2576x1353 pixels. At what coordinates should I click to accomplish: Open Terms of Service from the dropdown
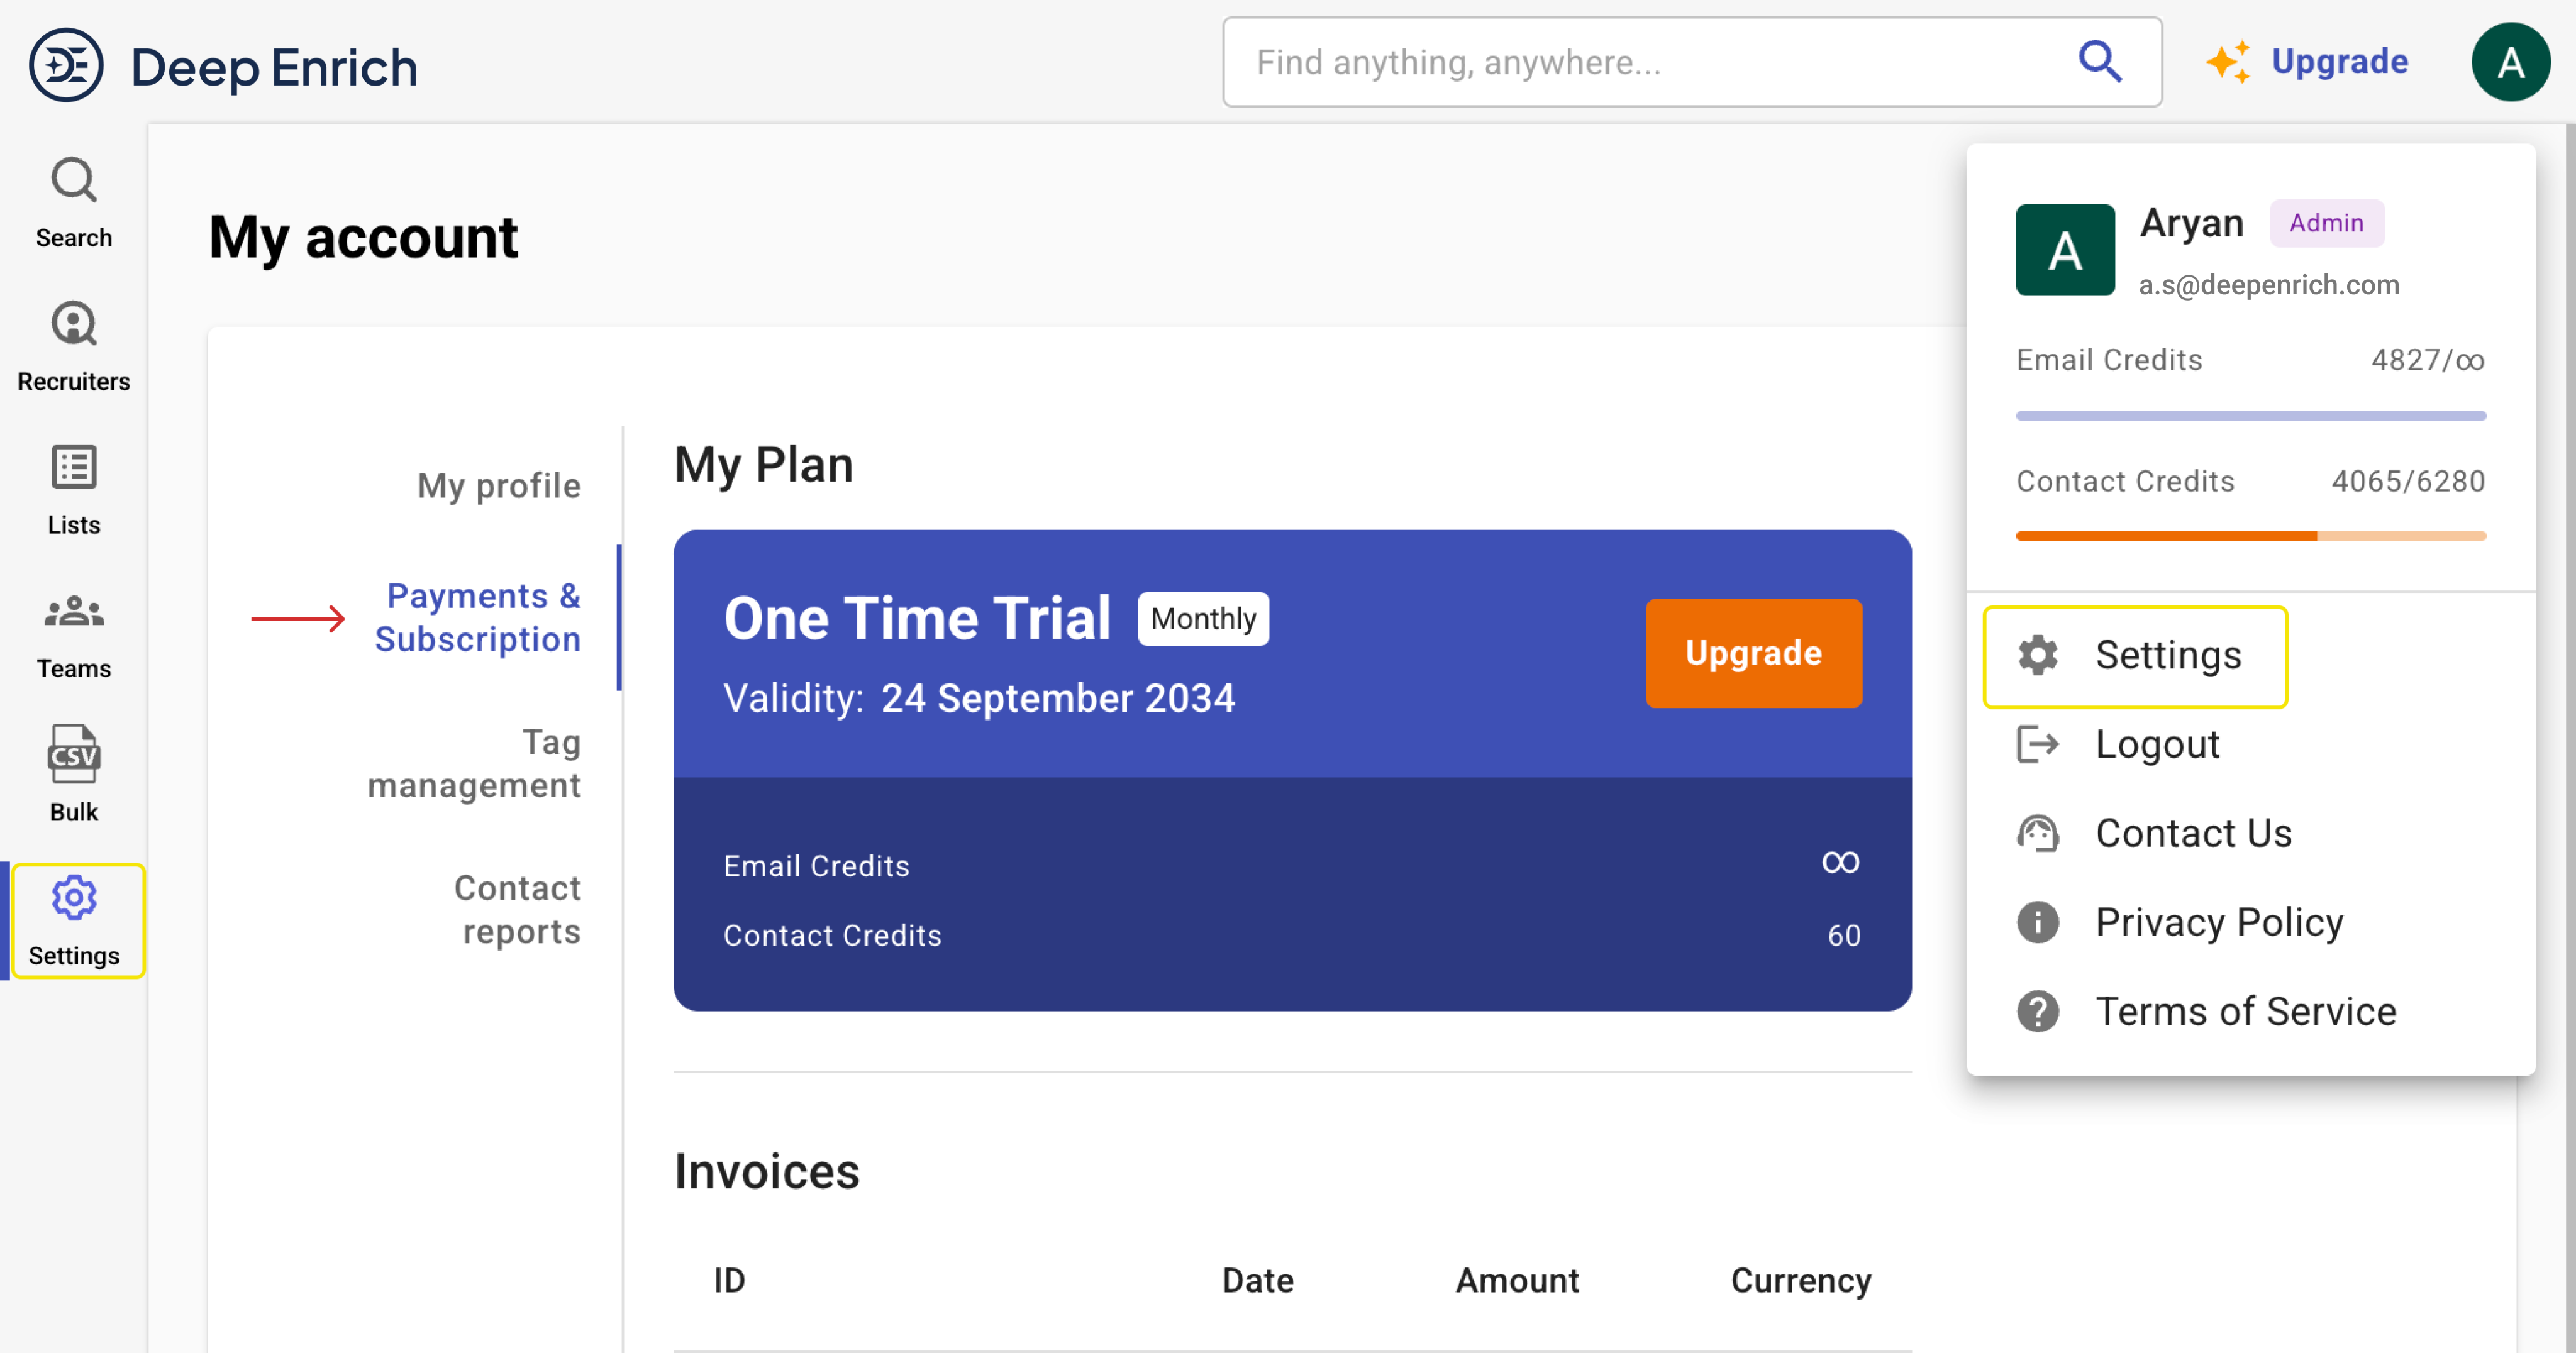2244,1012
